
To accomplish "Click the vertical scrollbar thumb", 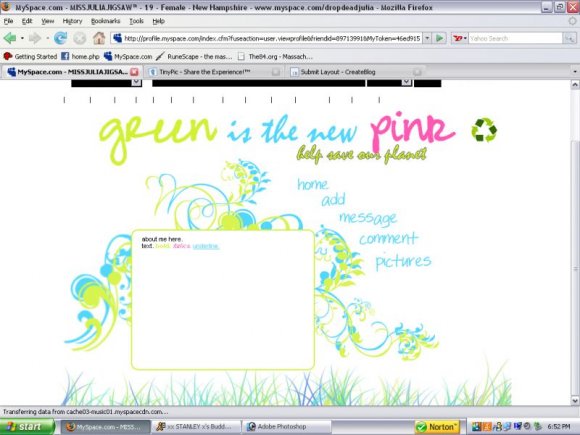I will (x=575, y=268).
